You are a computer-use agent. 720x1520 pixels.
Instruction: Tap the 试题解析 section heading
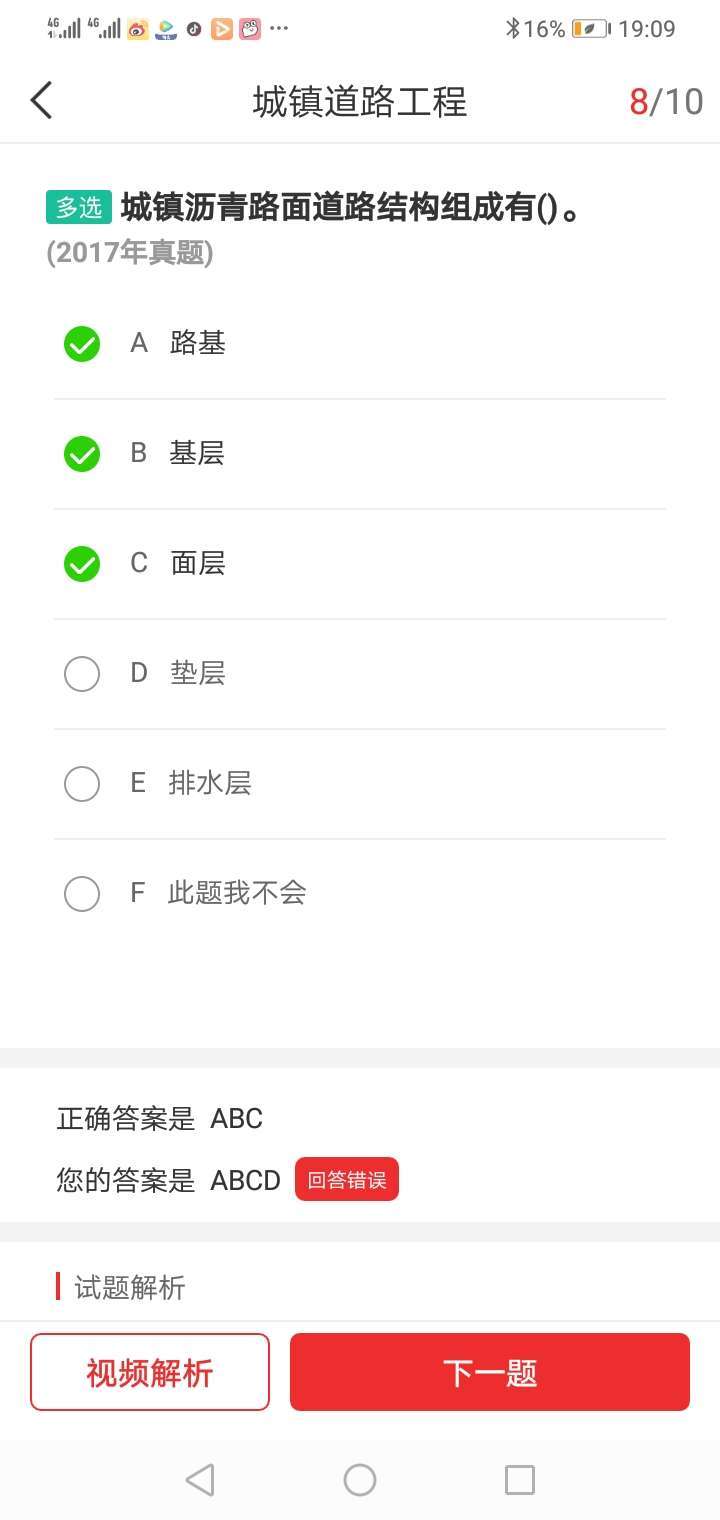click(130, 1288)
